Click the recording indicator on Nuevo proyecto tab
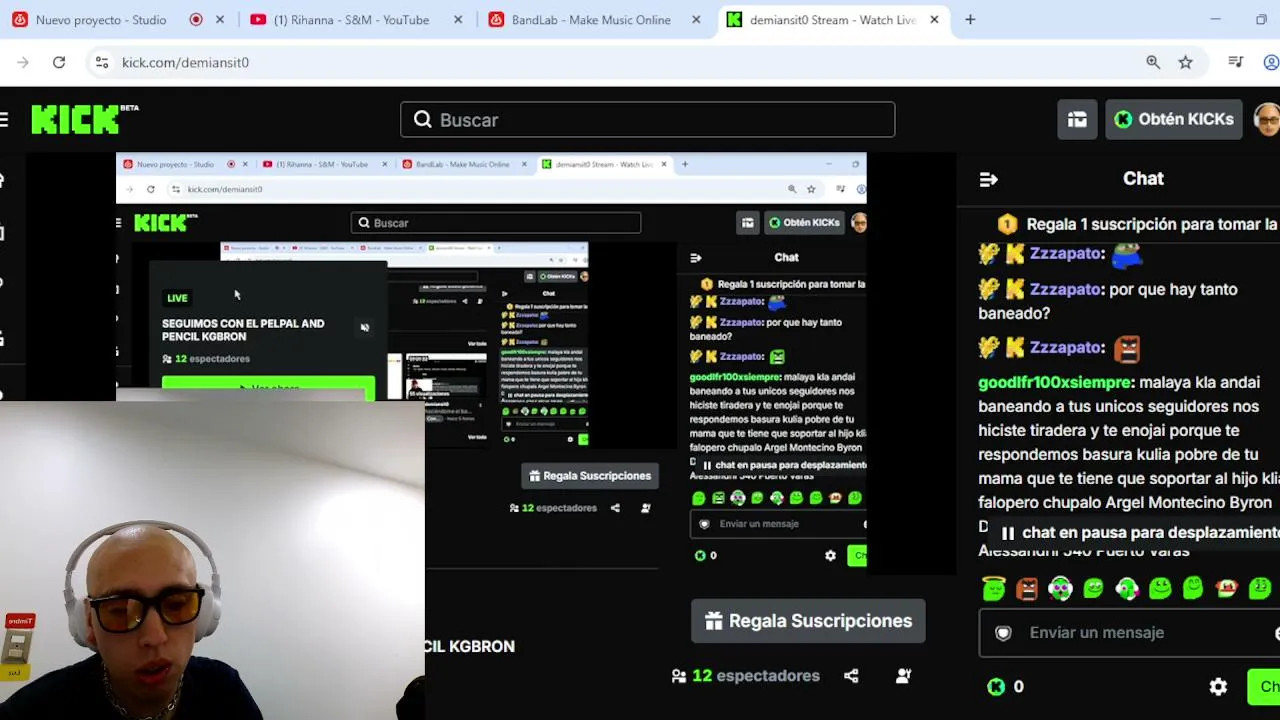Viewport: 1280px width, 720px height. click(x=196, y=20)
